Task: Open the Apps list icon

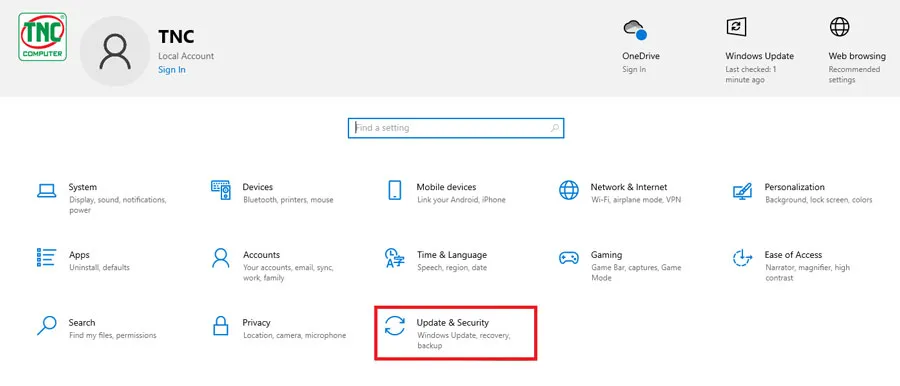Action: pos(46,258)
